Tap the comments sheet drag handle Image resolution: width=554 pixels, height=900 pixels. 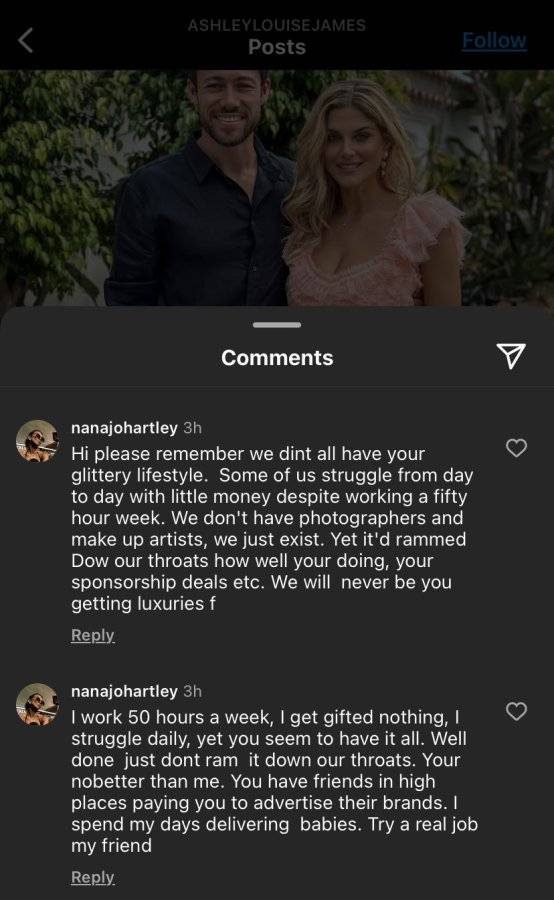[277, 325]
